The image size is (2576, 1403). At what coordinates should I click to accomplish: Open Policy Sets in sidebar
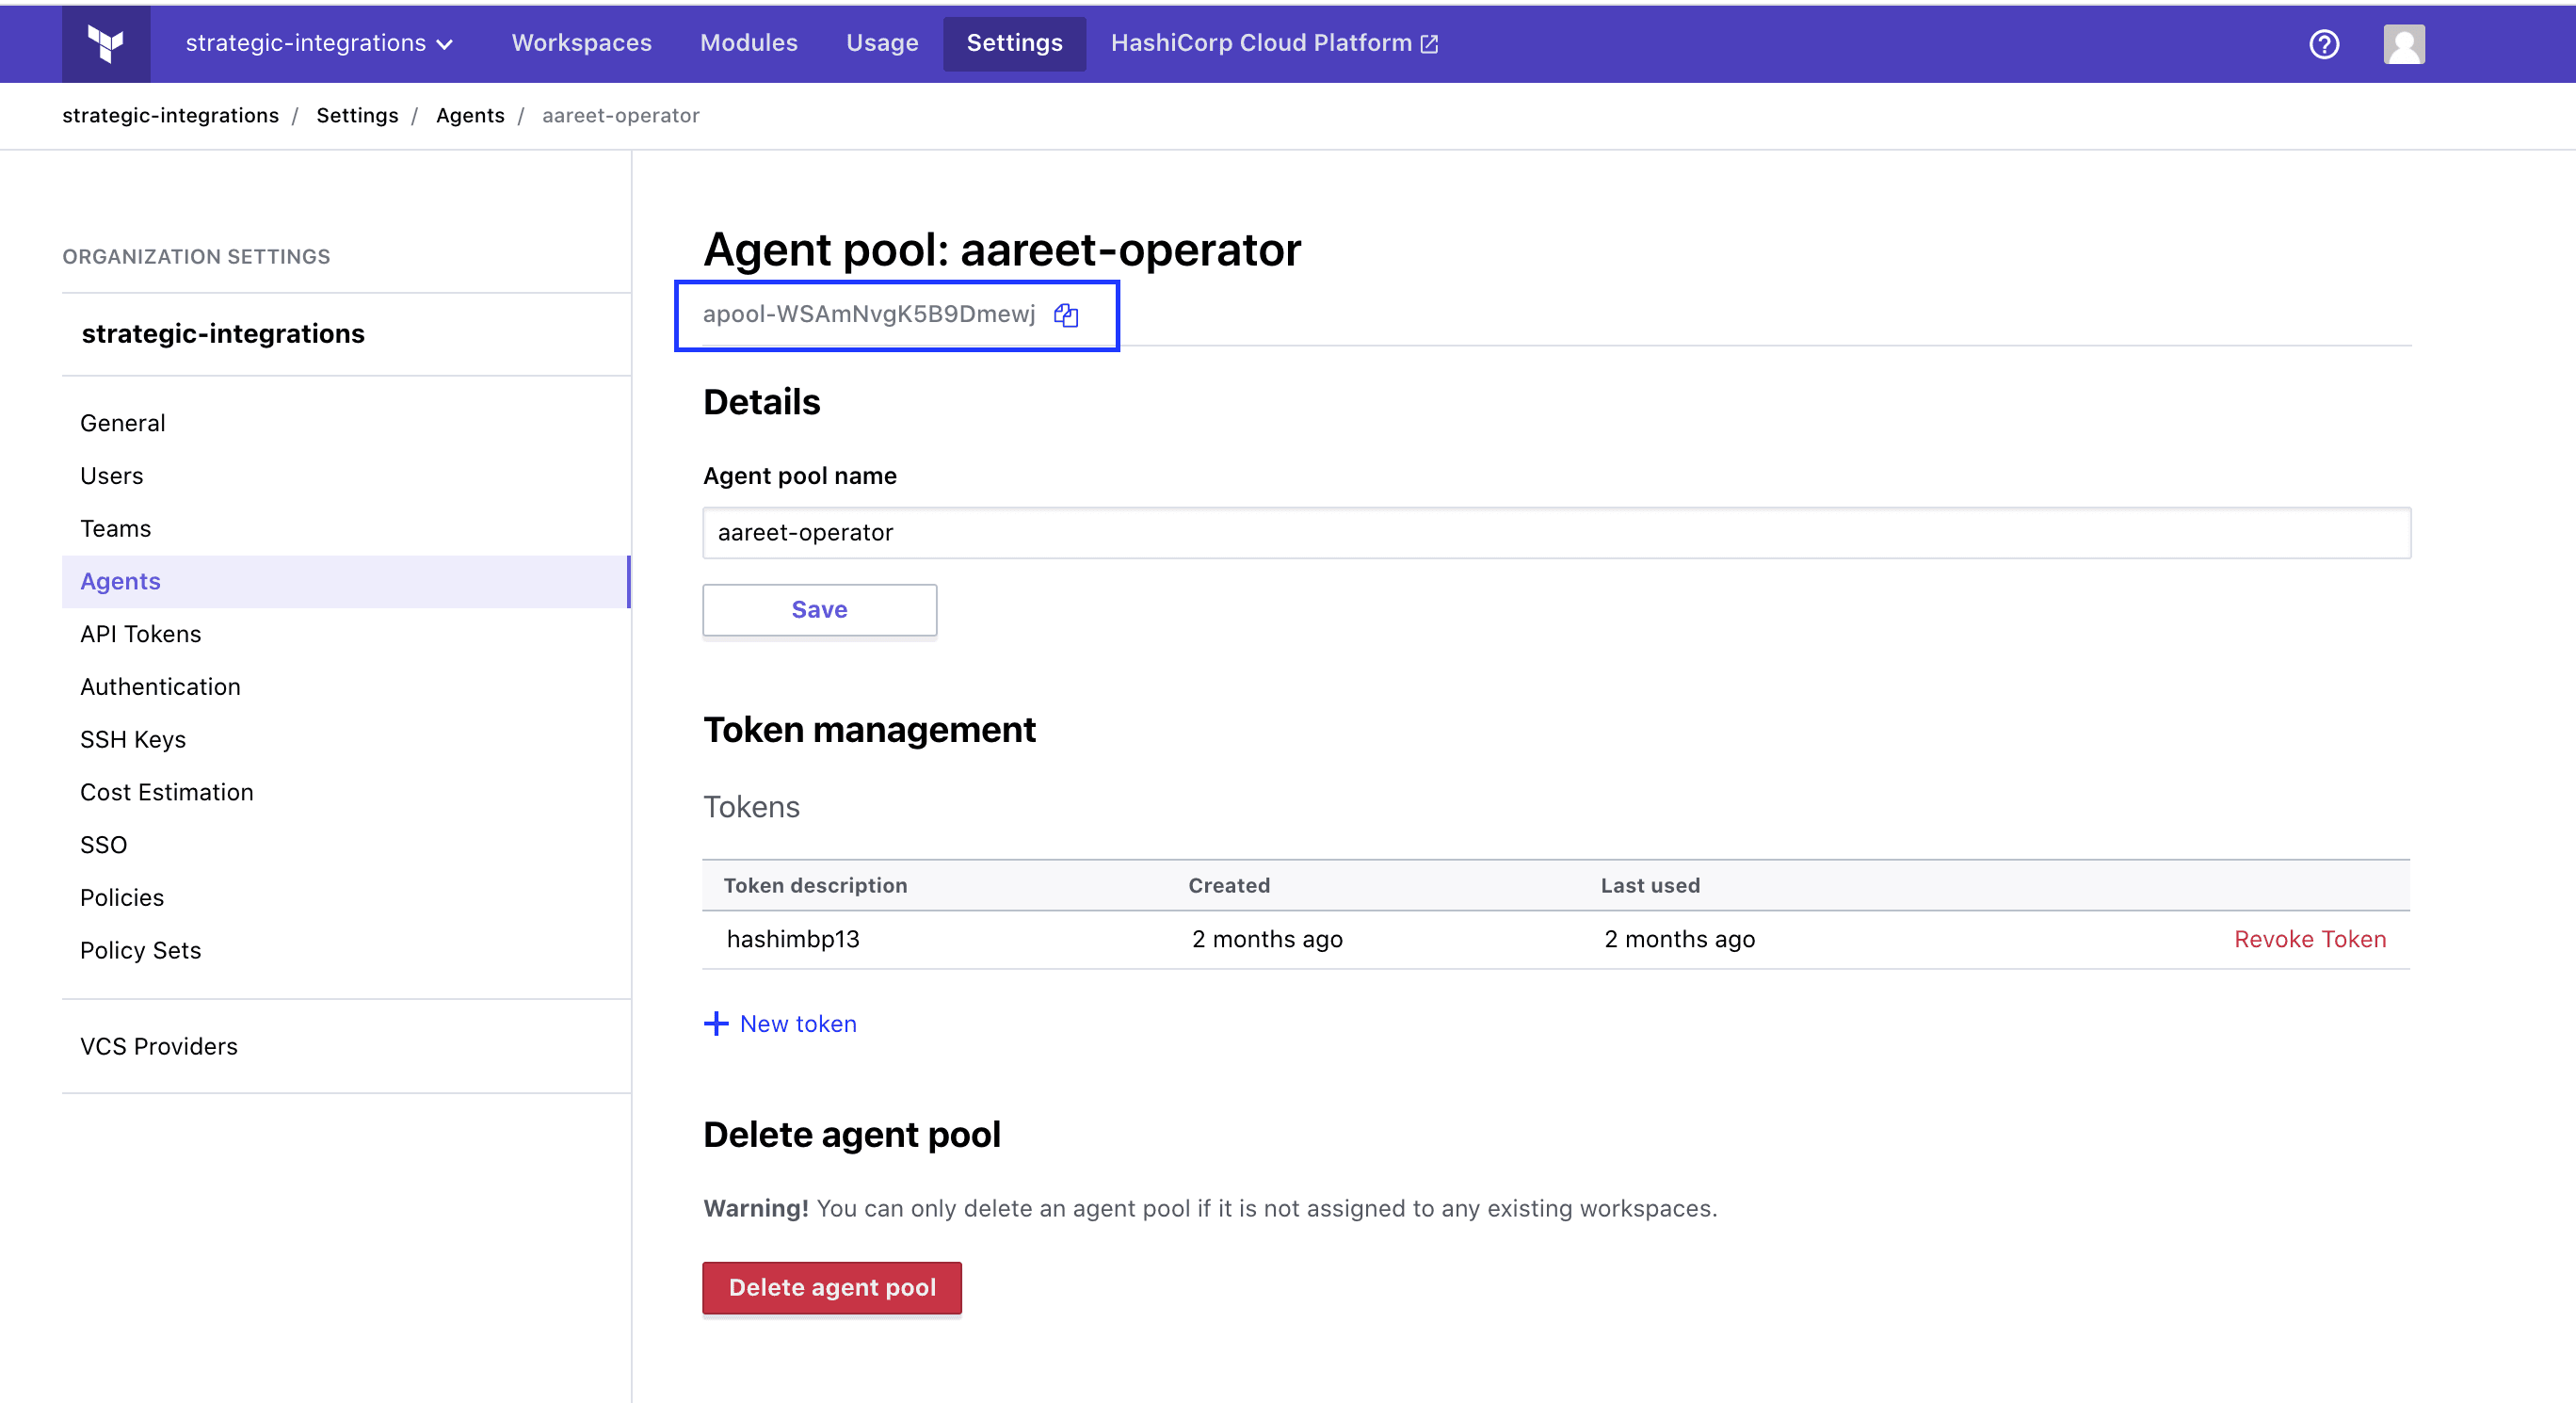[x=141, y=950]
